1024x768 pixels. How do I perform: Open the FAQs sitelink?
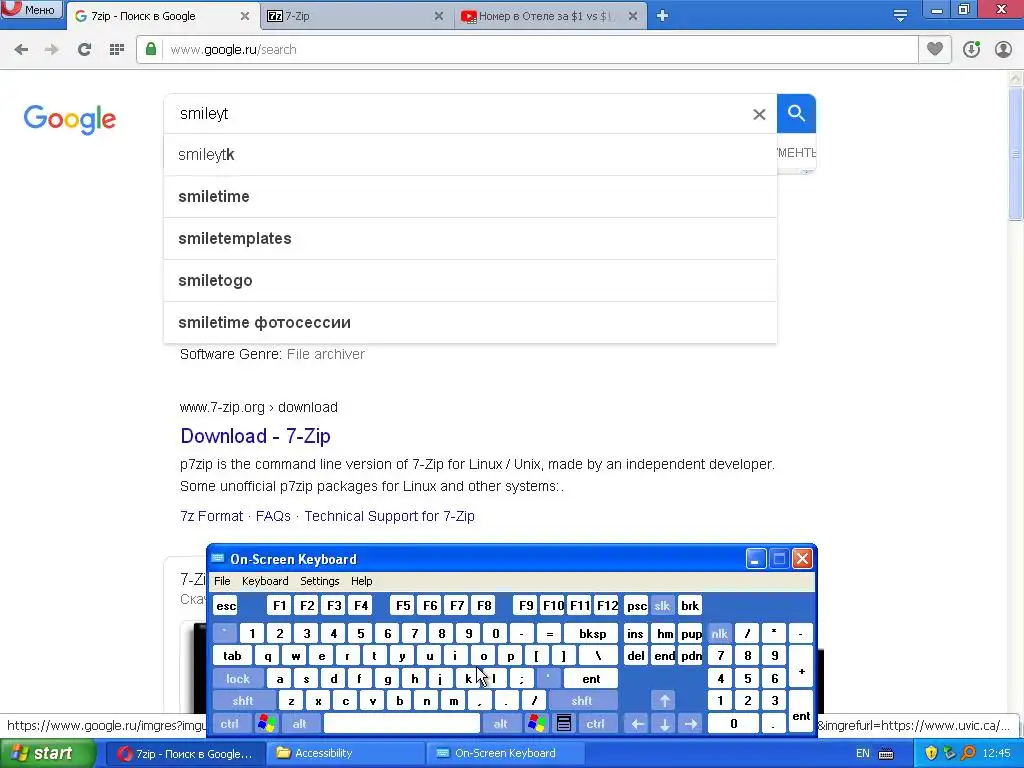point(273,516)
